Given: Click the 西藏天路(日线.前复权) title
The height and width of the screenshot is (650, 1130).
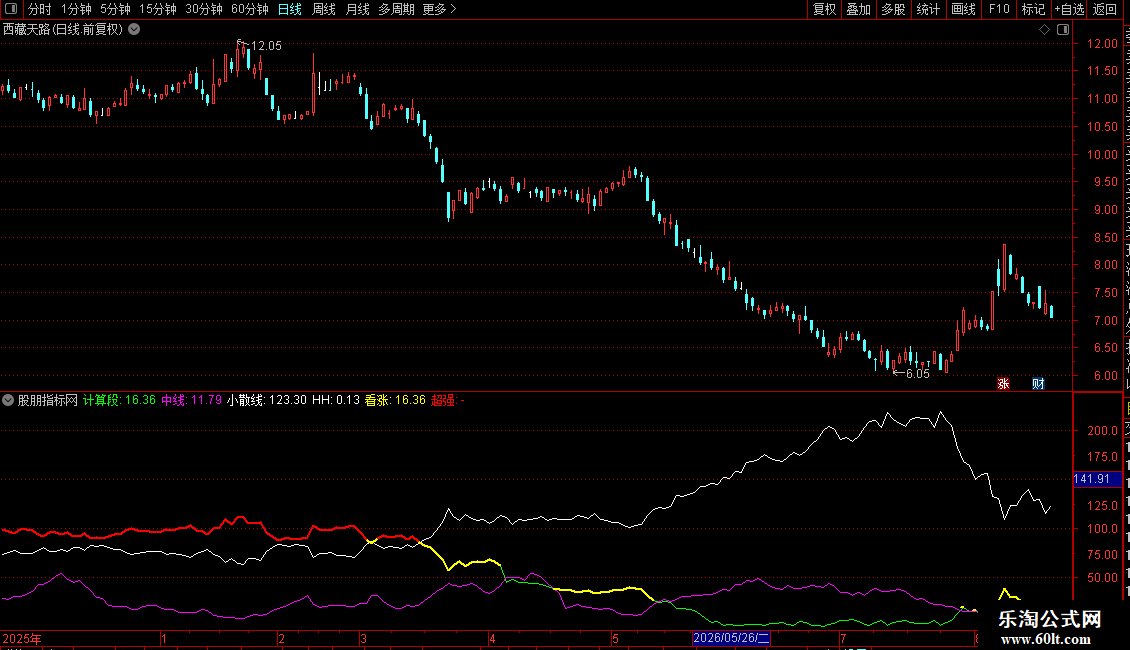Looking at the screenshot, I should 63,30.
